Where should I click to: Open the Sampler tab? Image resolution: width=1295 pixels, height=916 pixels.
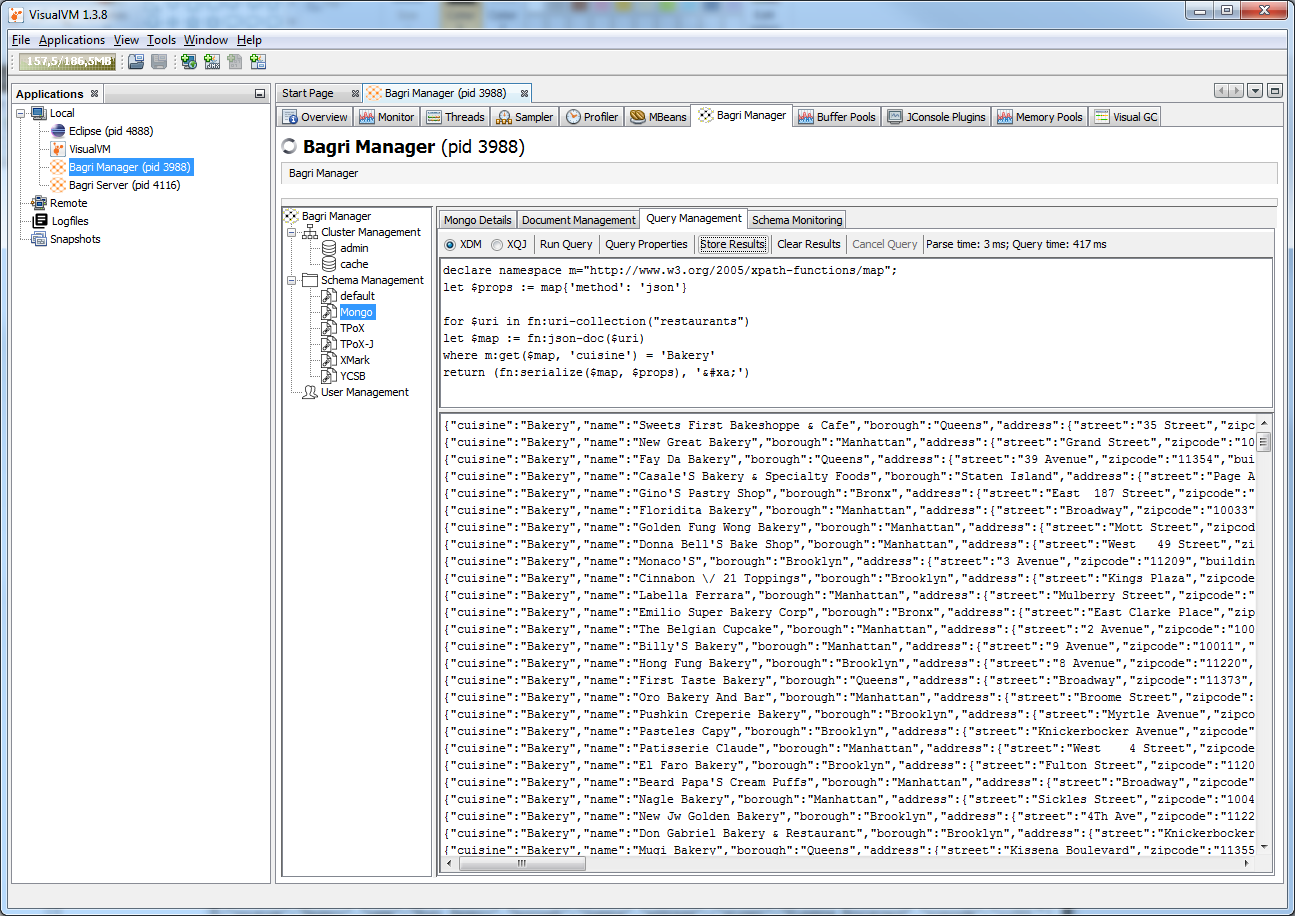click(x=525, y=117)
